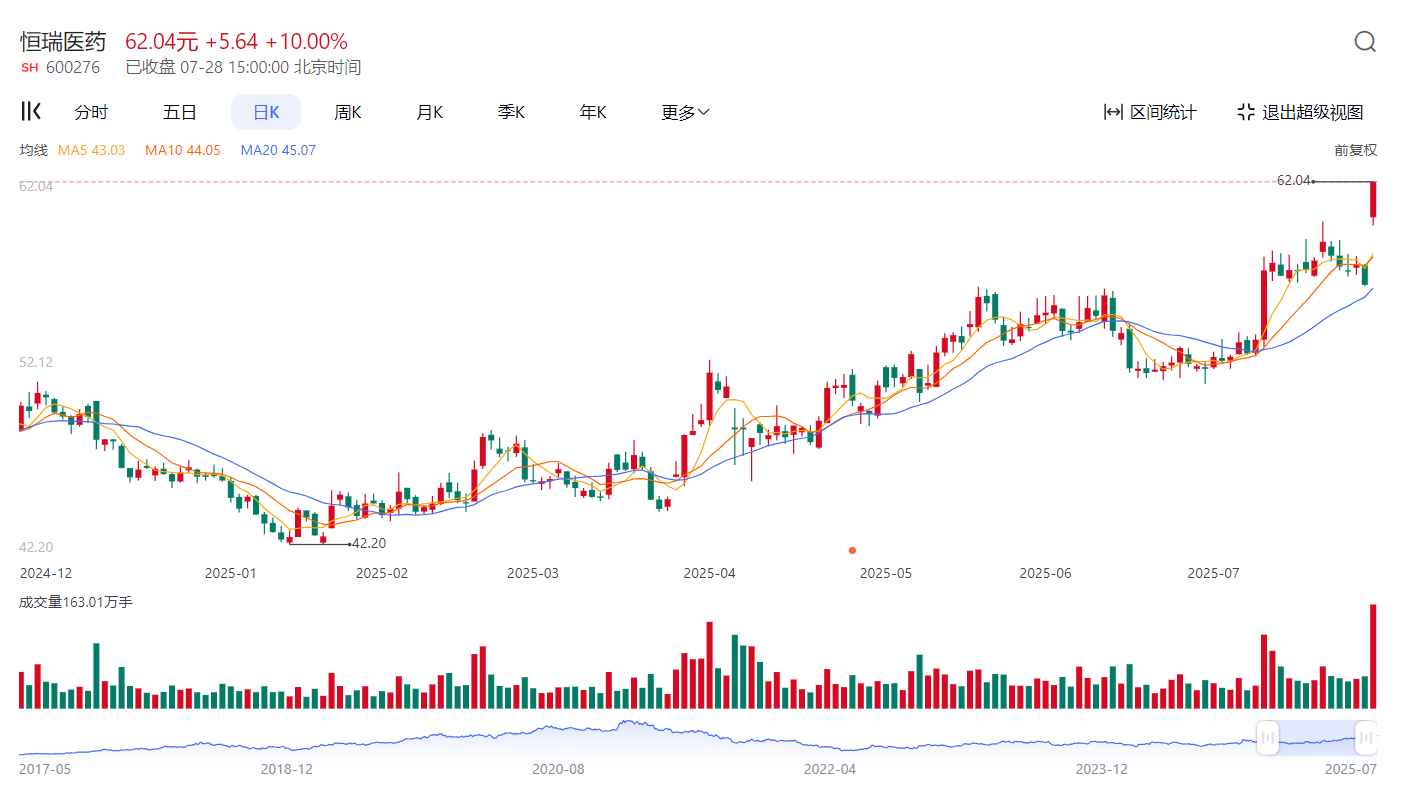
Task: Click the 2025-01 date axis label
Action: coord(231,573)
